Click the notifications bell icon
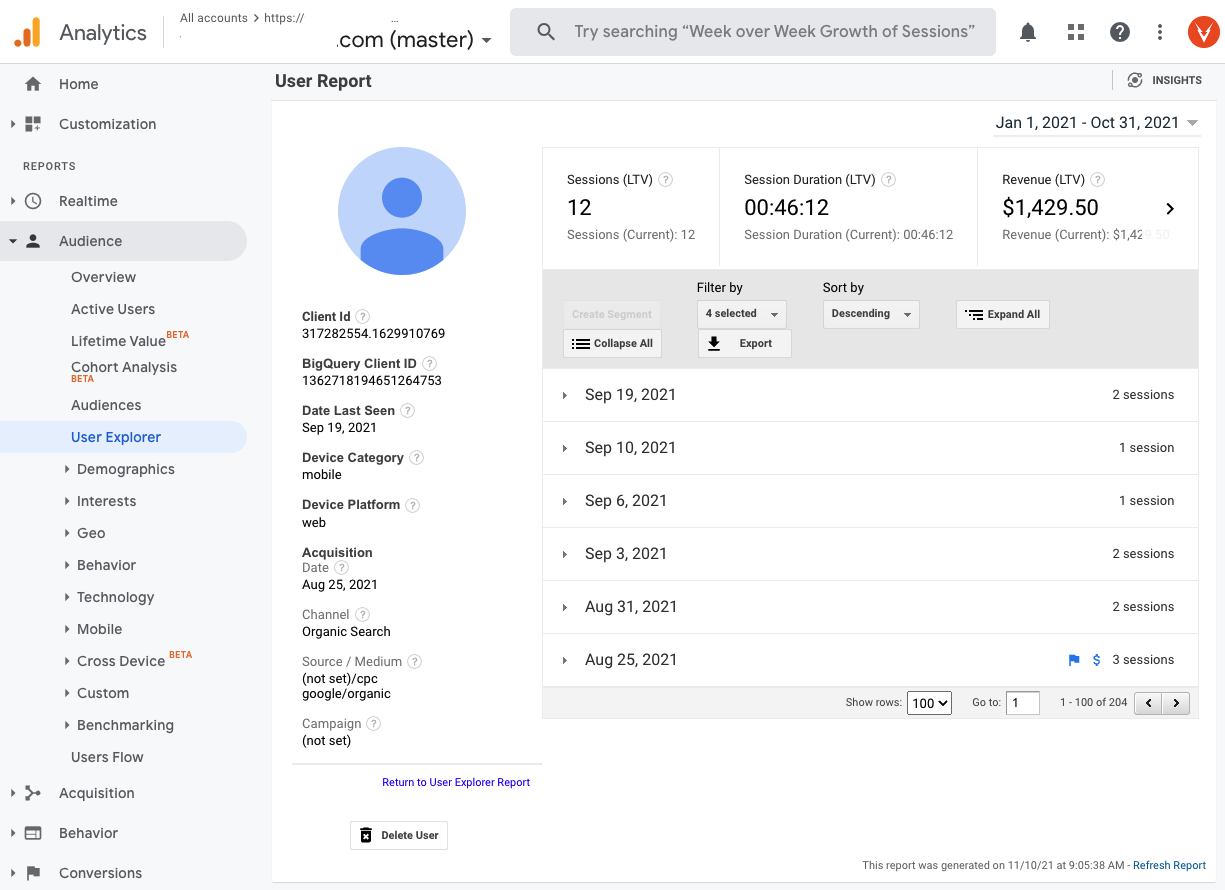This screenshot has height=890, width=1225. tap(1027, 31)
